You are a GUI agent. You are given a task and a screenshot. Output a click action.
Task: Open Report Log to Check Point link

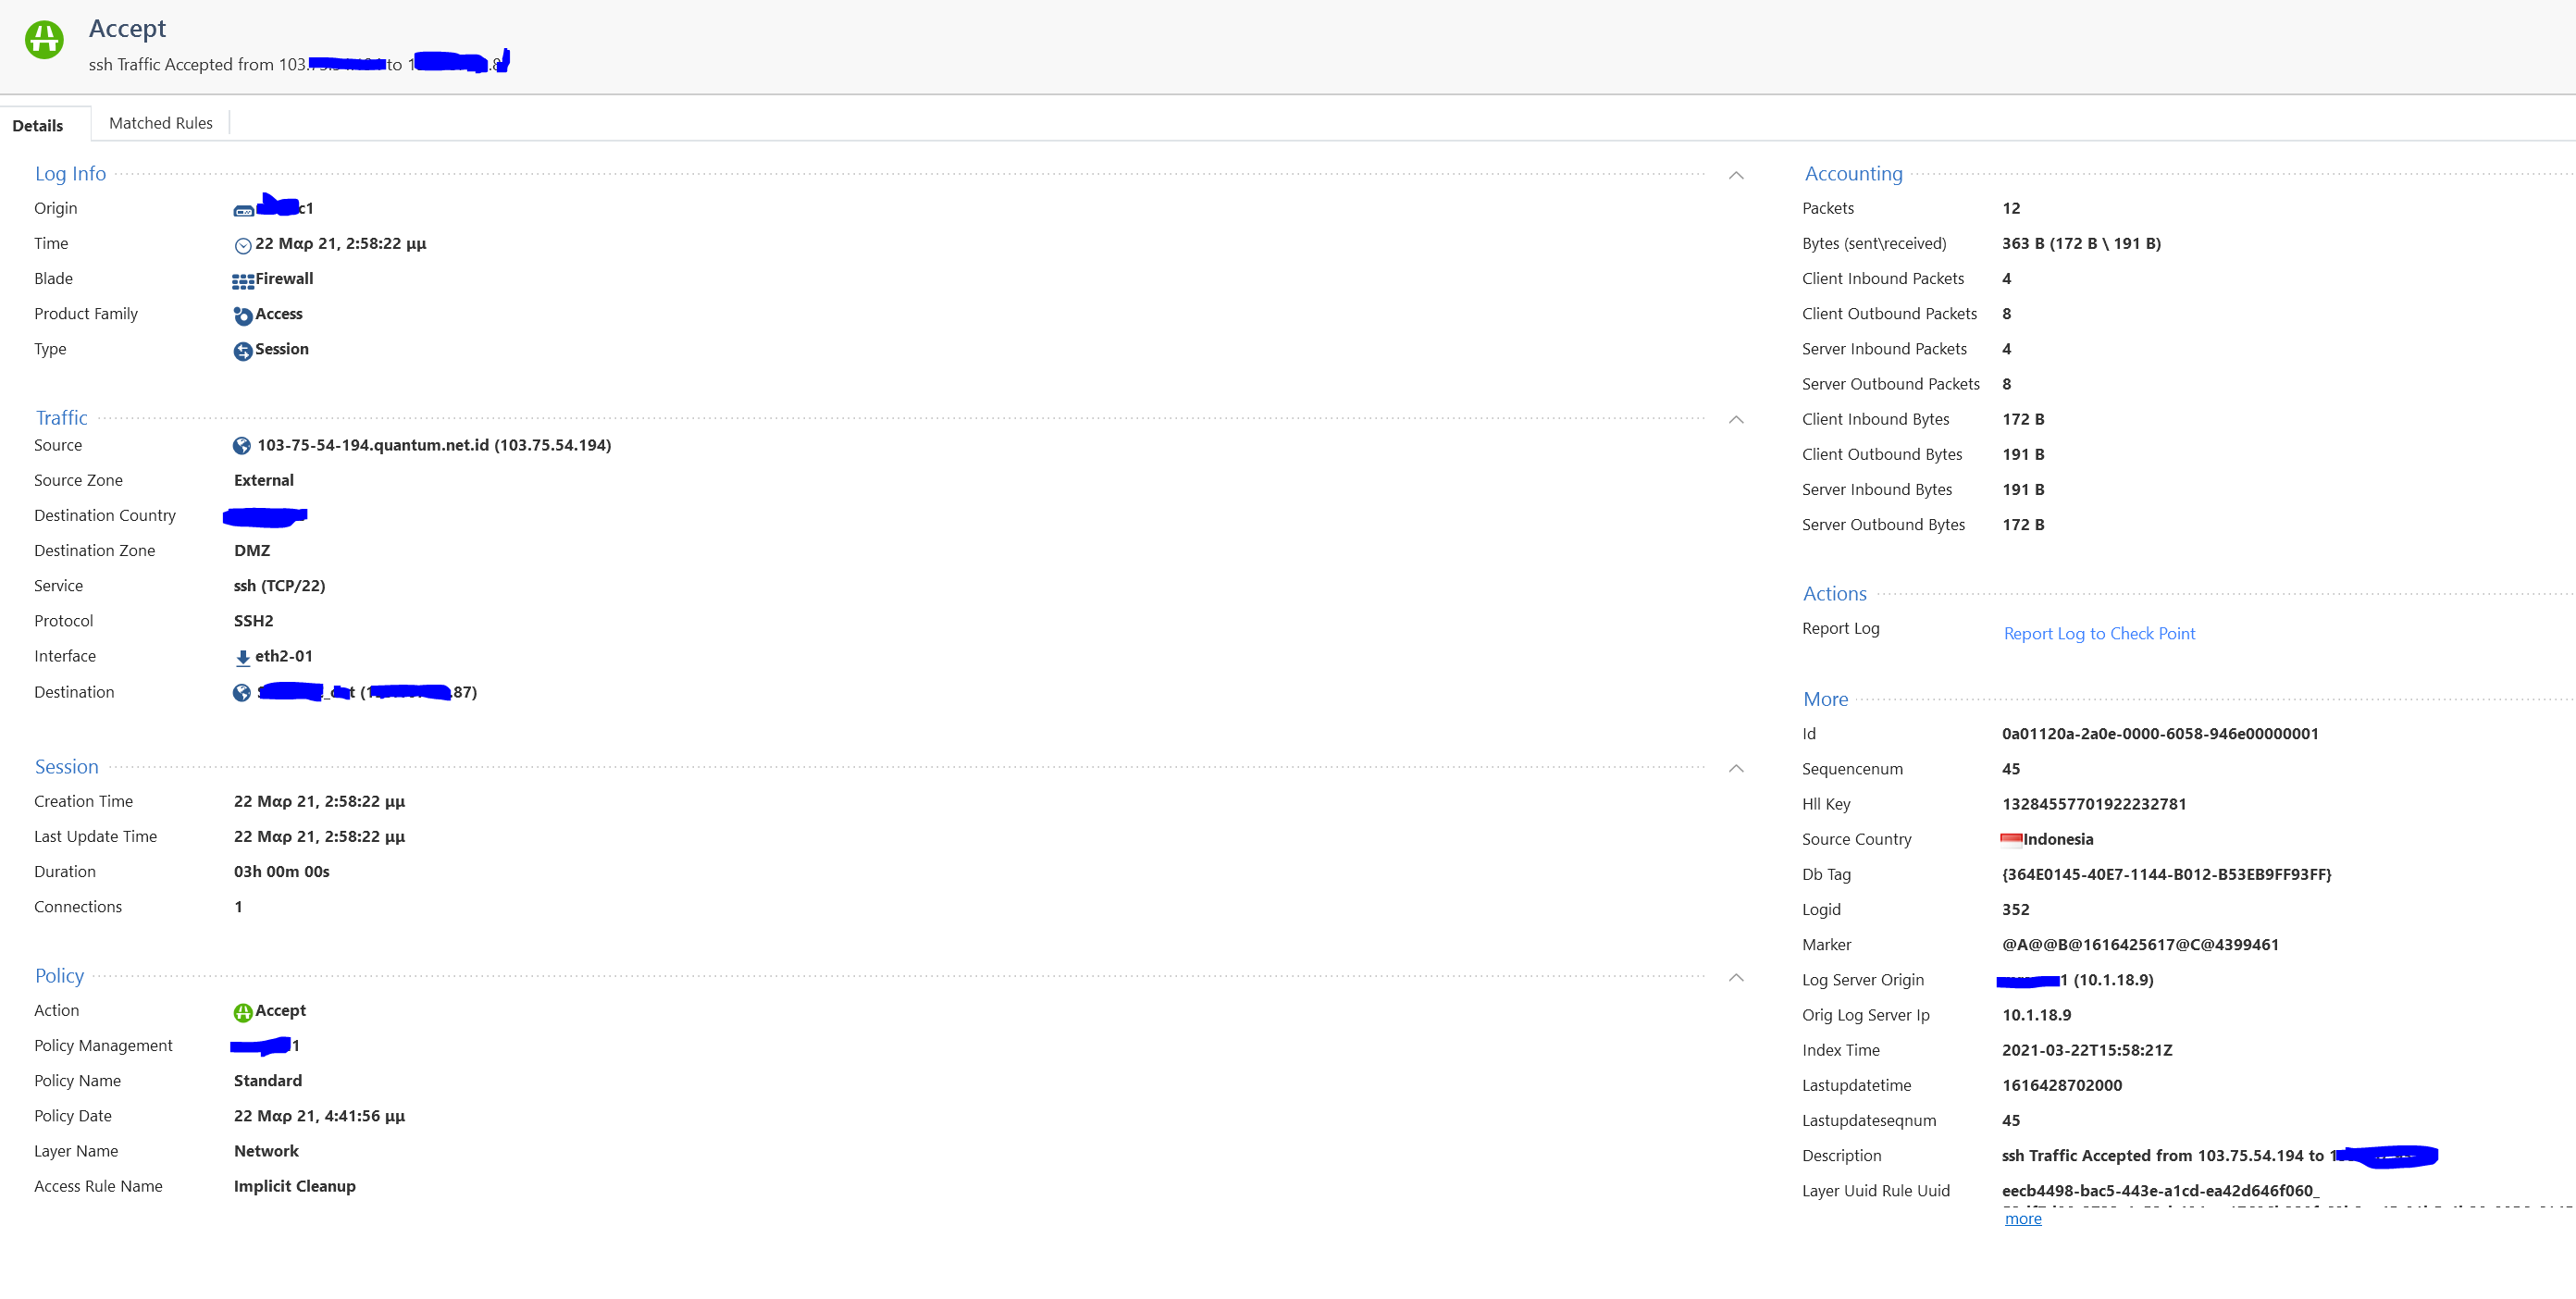tap(2098, 633)
